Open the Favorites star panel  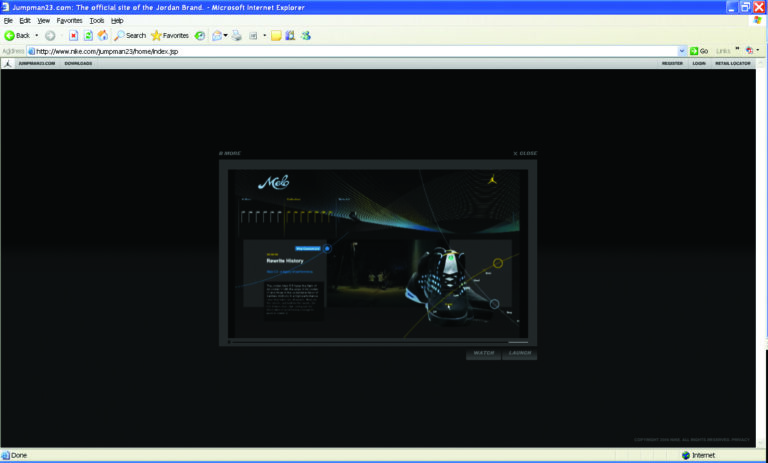point(170,35)
